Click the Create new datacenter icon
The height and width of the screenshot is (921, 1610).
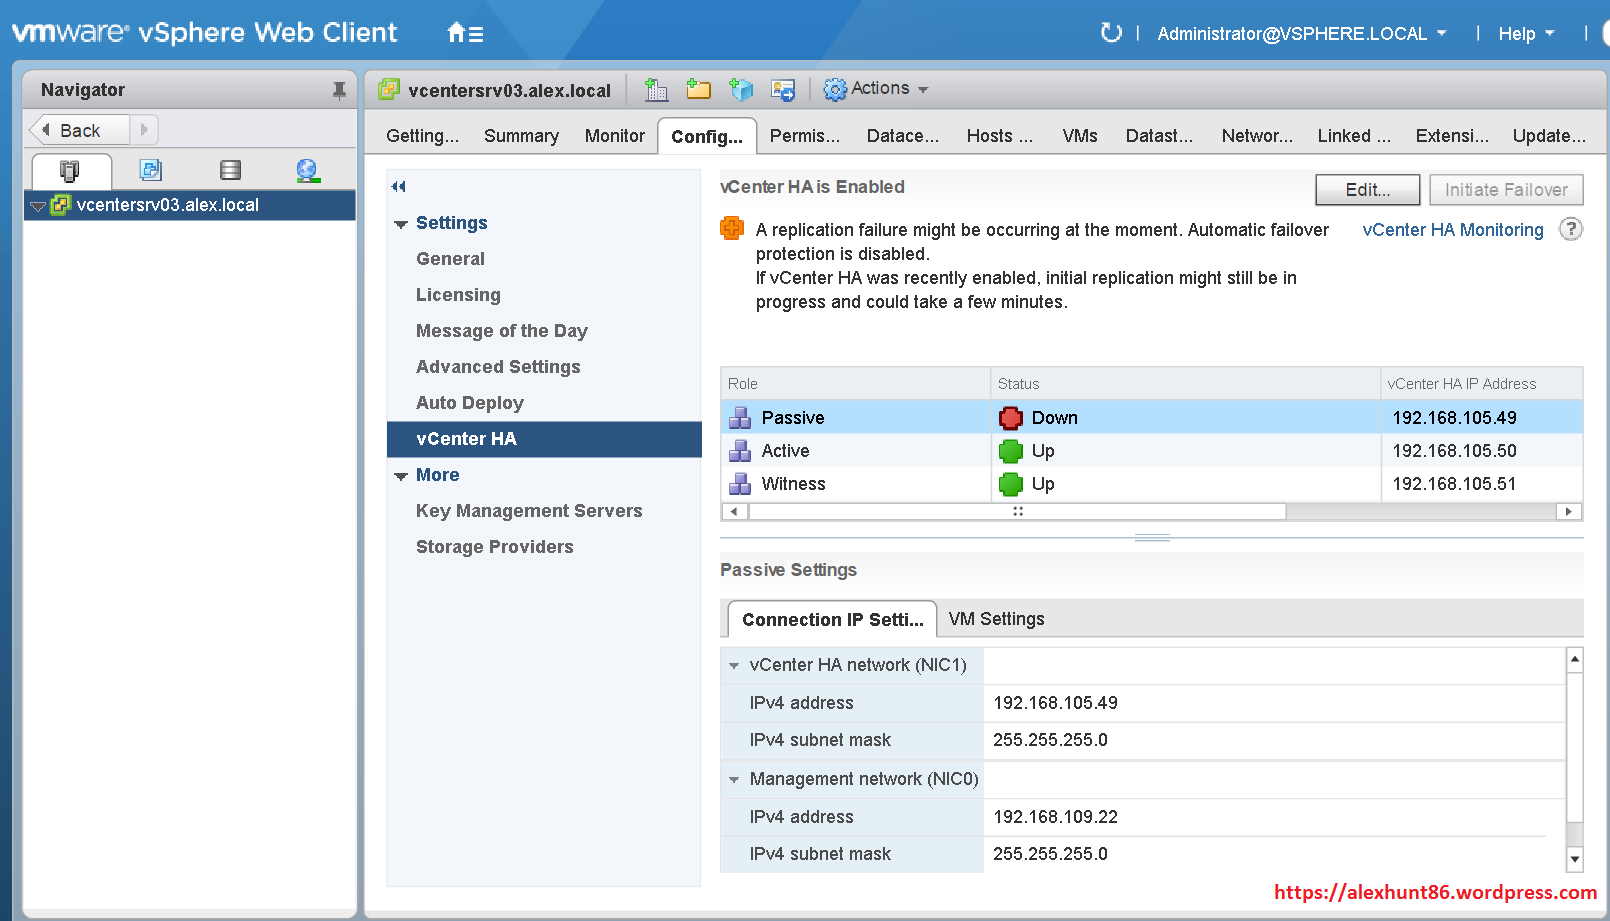[656, 90]
